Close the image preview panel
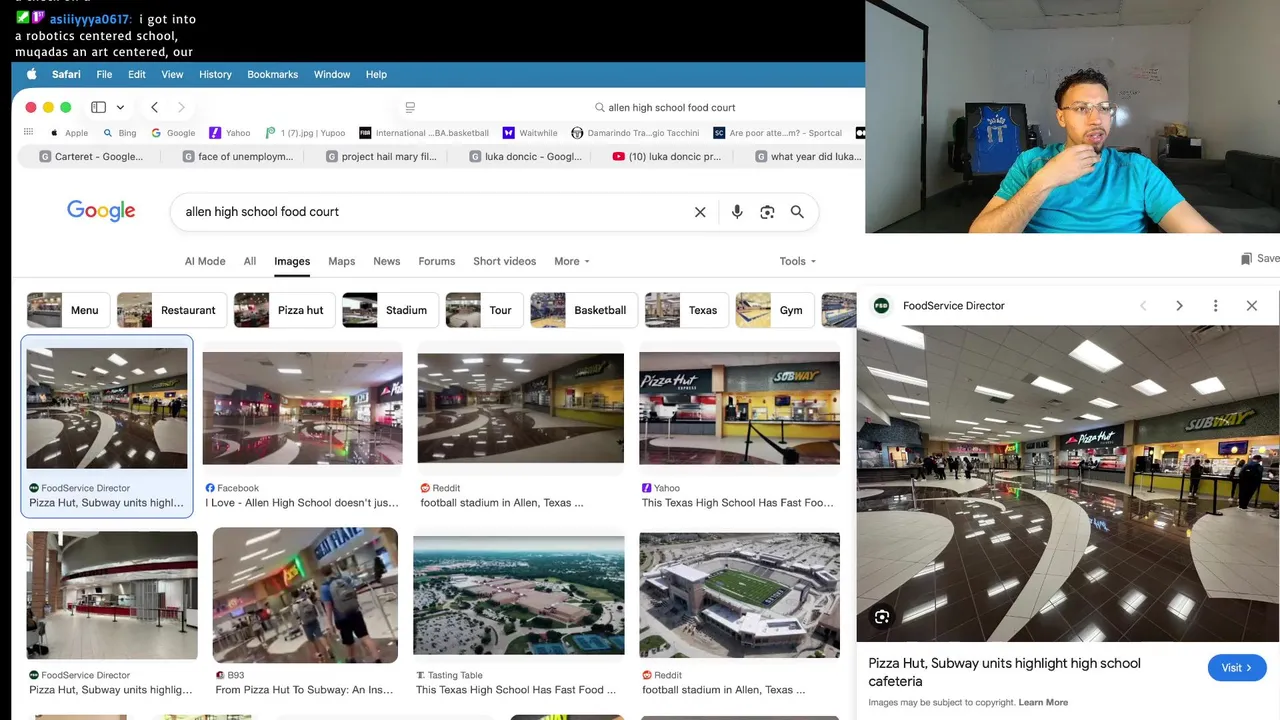The image size is (1280, 720). [1251, 306]
